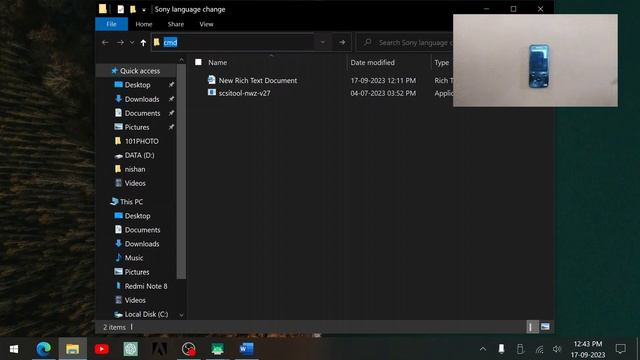The width and height of the screenshot is (640, 360).
Task: Open the Home ribbon tab
Action: pyautogui.click(x=144, y=24)
